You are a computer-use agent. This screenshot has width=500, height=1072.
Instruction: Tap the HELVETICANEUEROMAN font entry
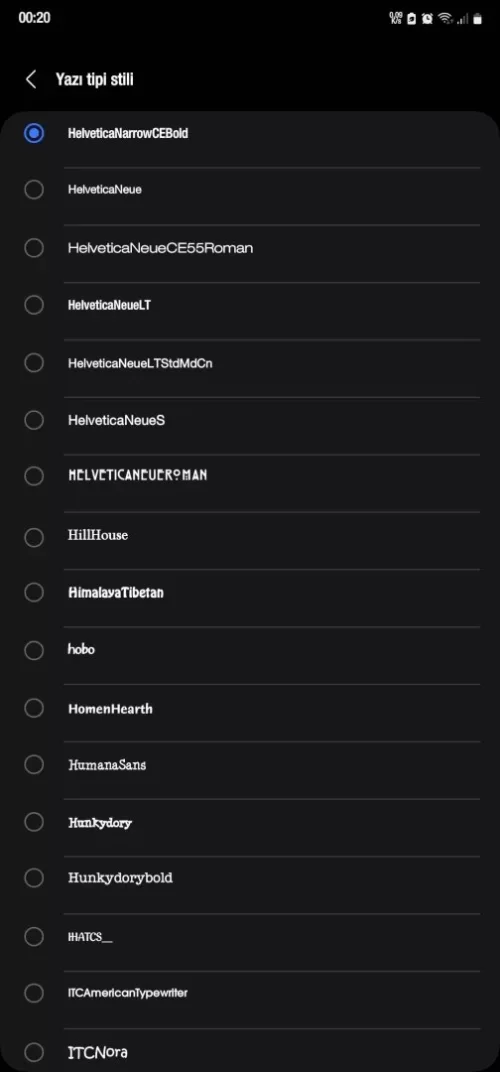tap(137, 474)
